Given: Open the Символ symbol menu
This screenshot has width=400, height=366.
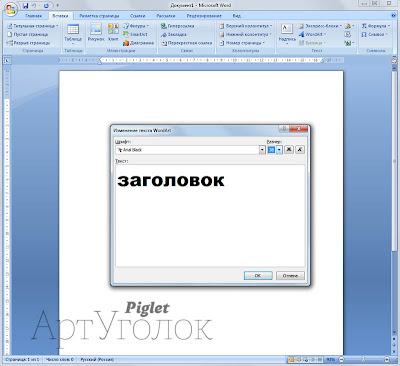Looking at the screenshot, I should click(x=375, y=34).
